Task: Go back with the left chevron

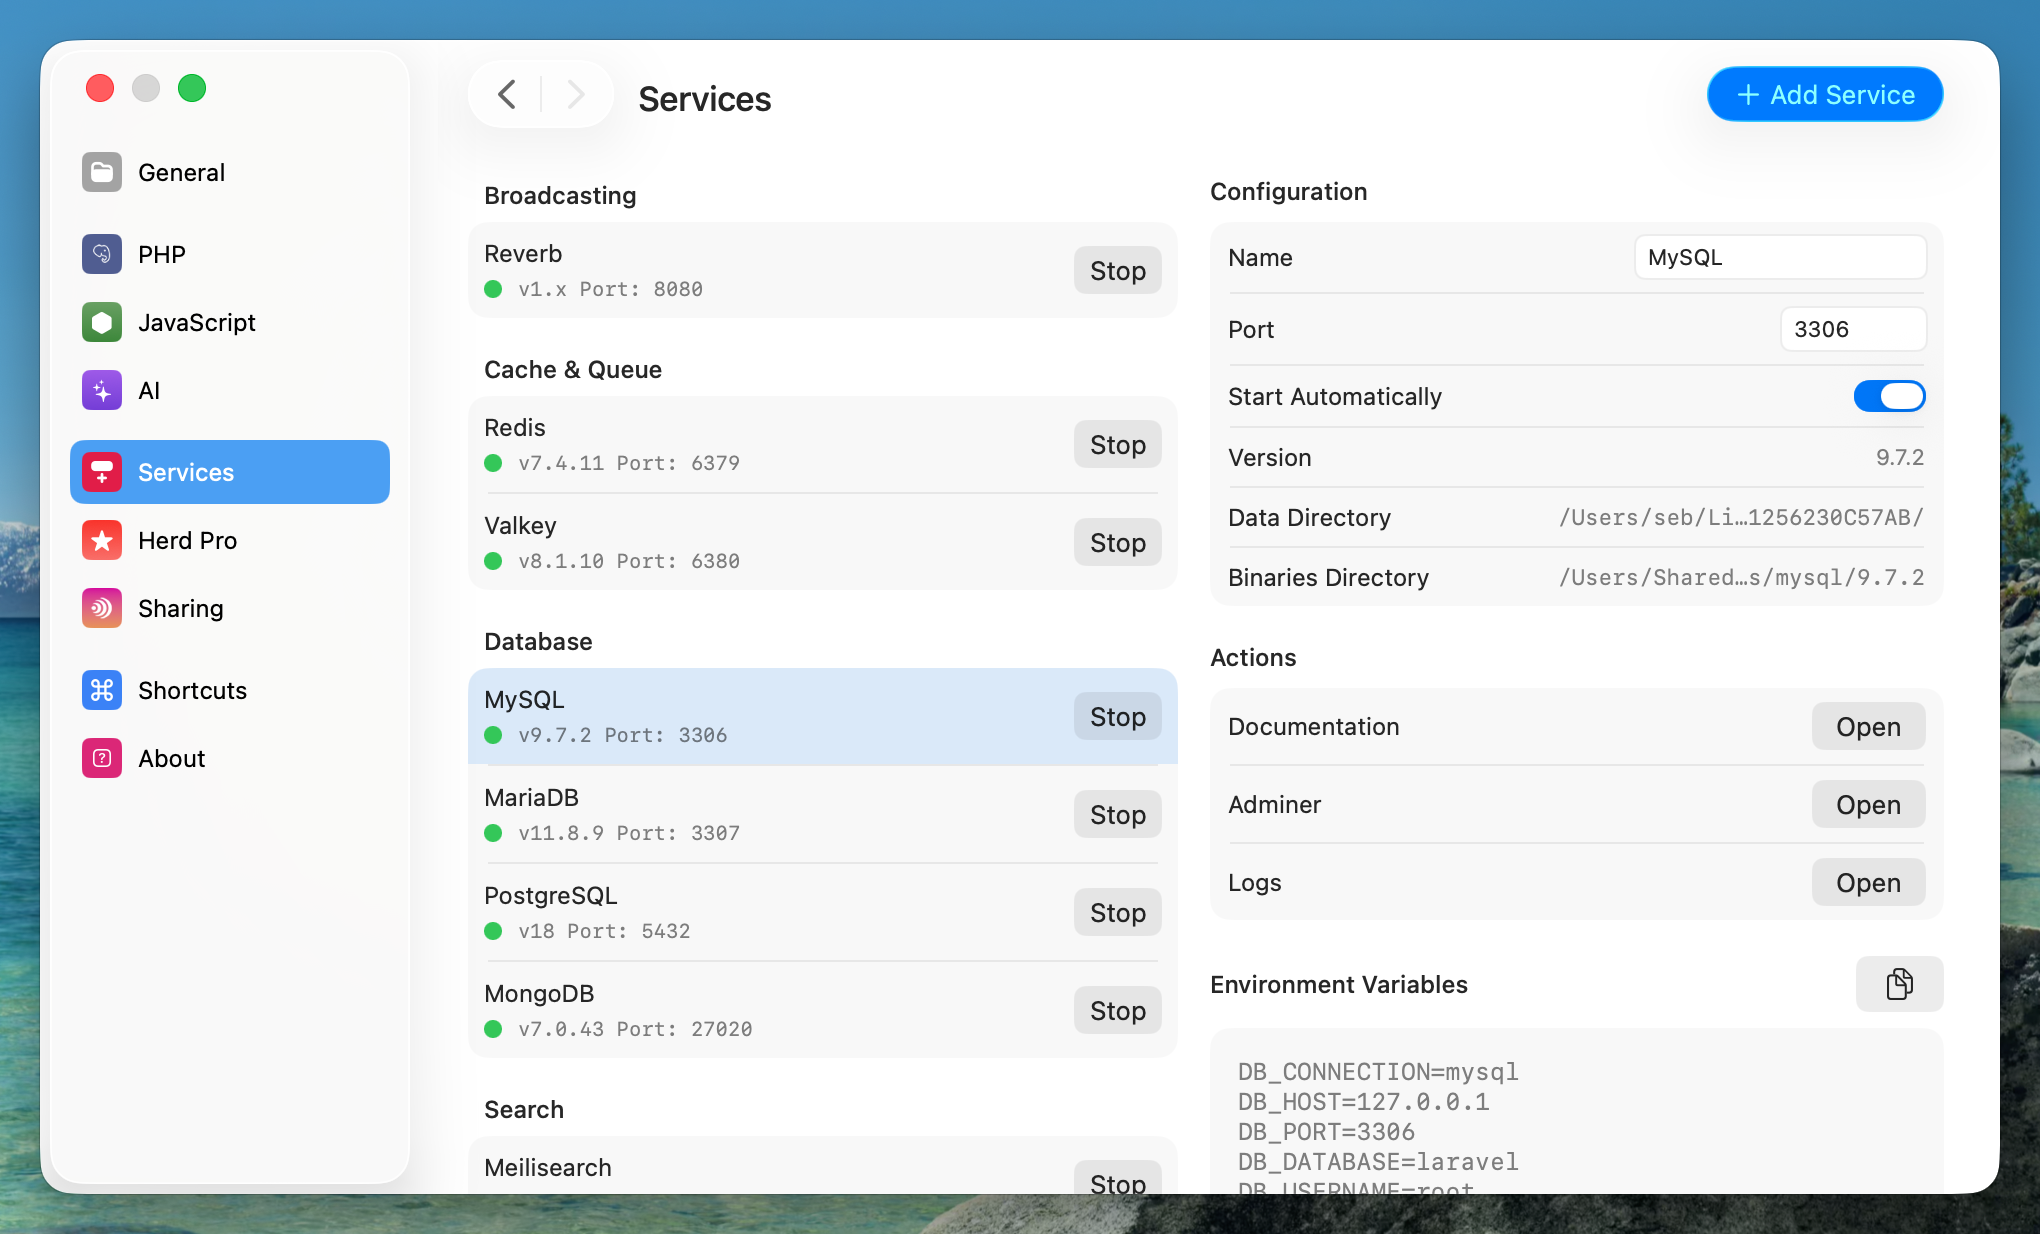Action: [x=507, y=95]
